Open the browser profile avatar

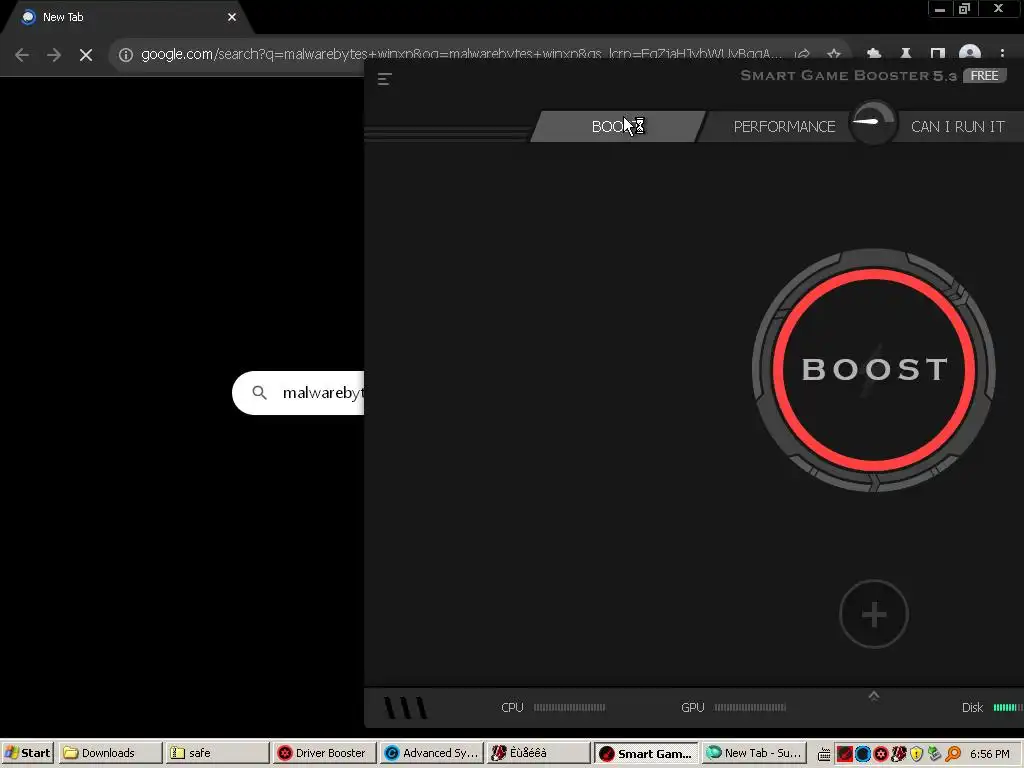tap(969, 54)
